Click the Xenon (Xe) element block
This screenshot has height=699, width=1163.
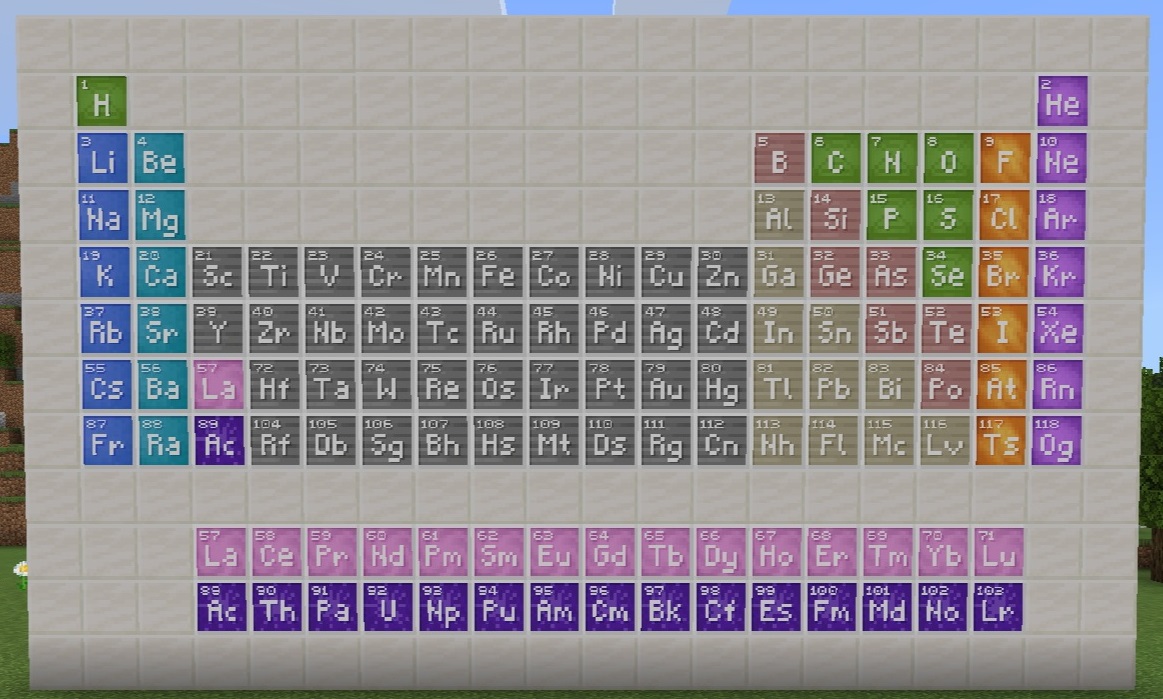coord(1058,329)
